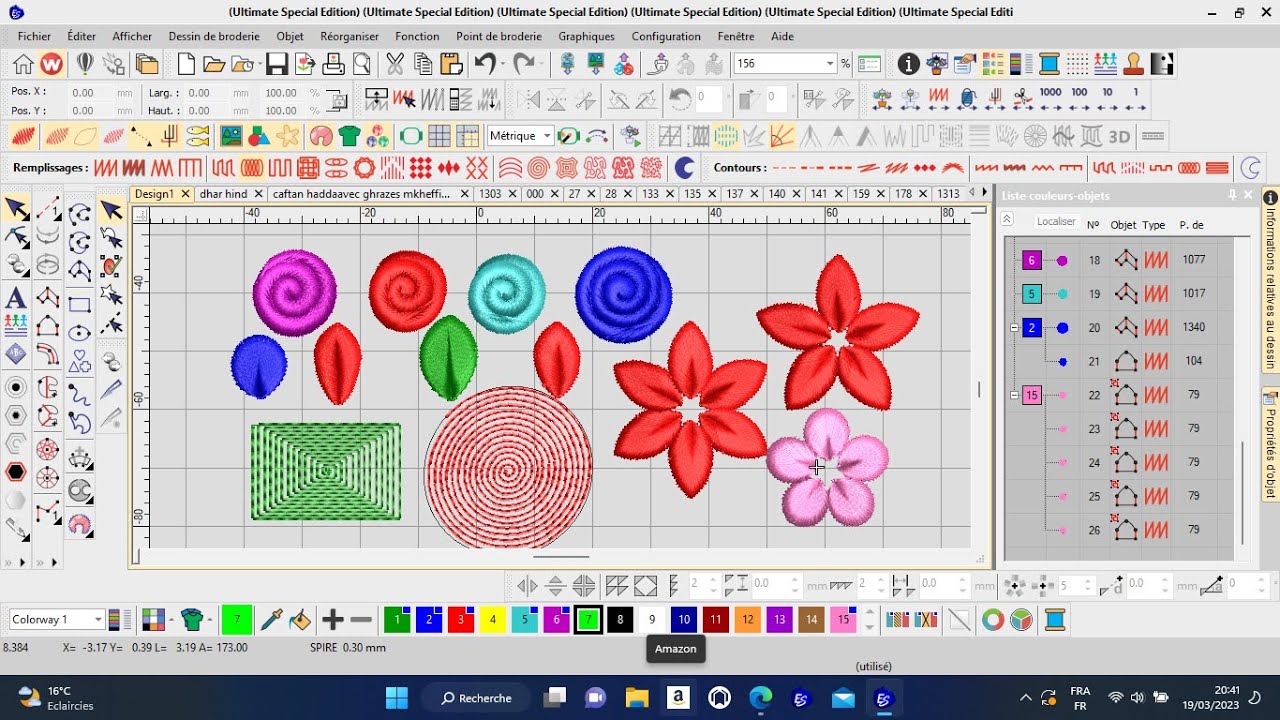This screenshot has width=1280, height=720.
Task: Pick the Rectangle shape tool
Action: coord(79,305)
